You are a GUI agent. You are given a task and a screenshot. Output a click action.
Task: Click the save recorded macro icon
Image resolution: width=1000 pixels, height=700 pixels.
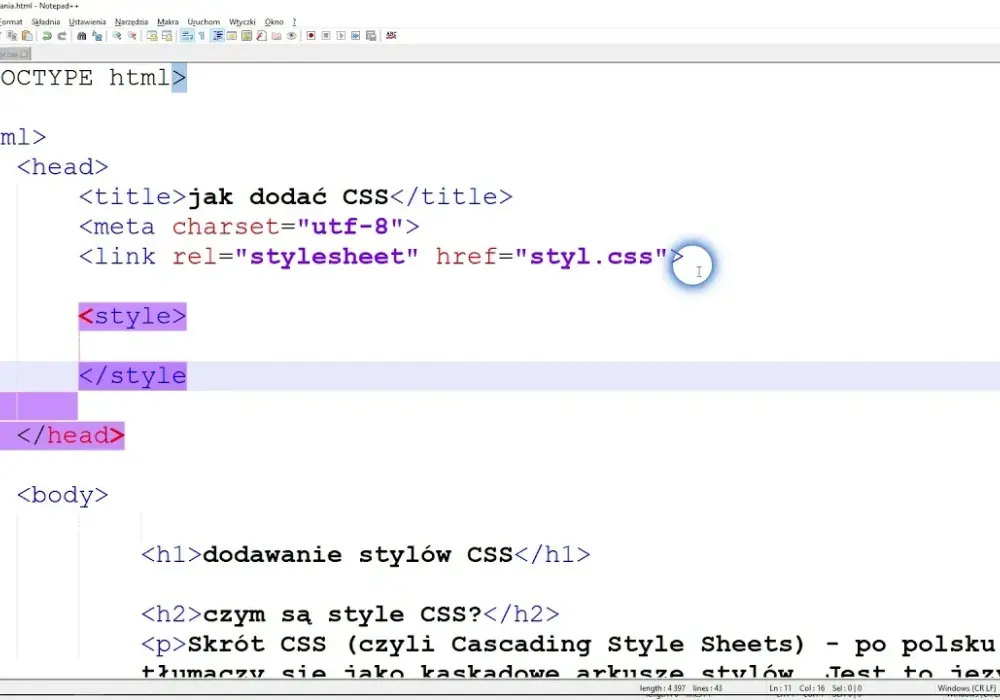pos(371,36)
